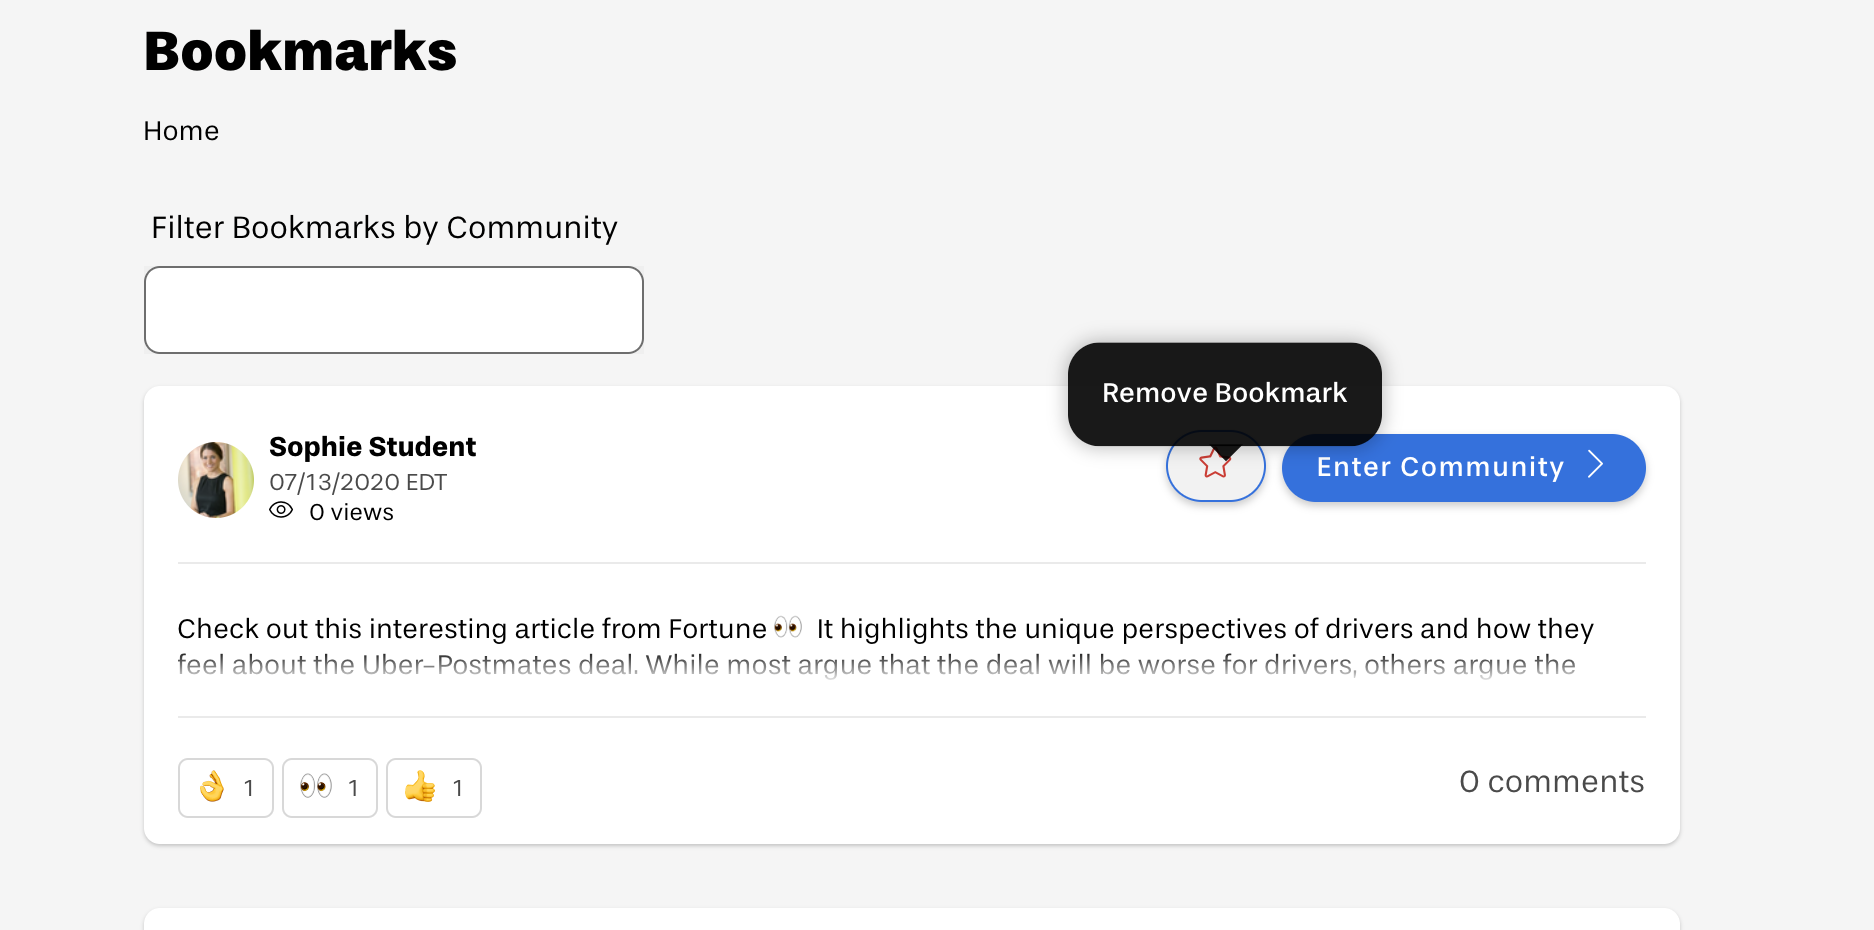Click the Filter Bookmarks by Community label
The width and height of the screenshot is (1874, 930).
384,228
